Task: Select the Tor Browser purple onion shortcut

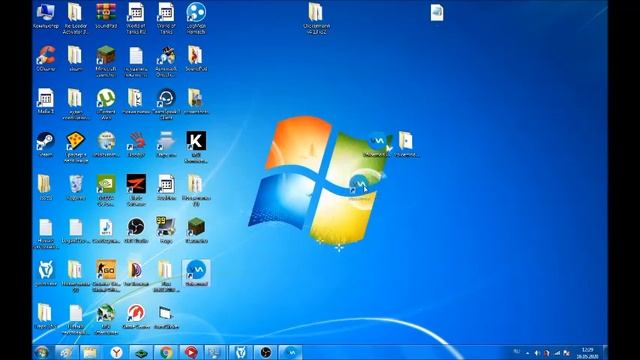Action: coord(136,271)
